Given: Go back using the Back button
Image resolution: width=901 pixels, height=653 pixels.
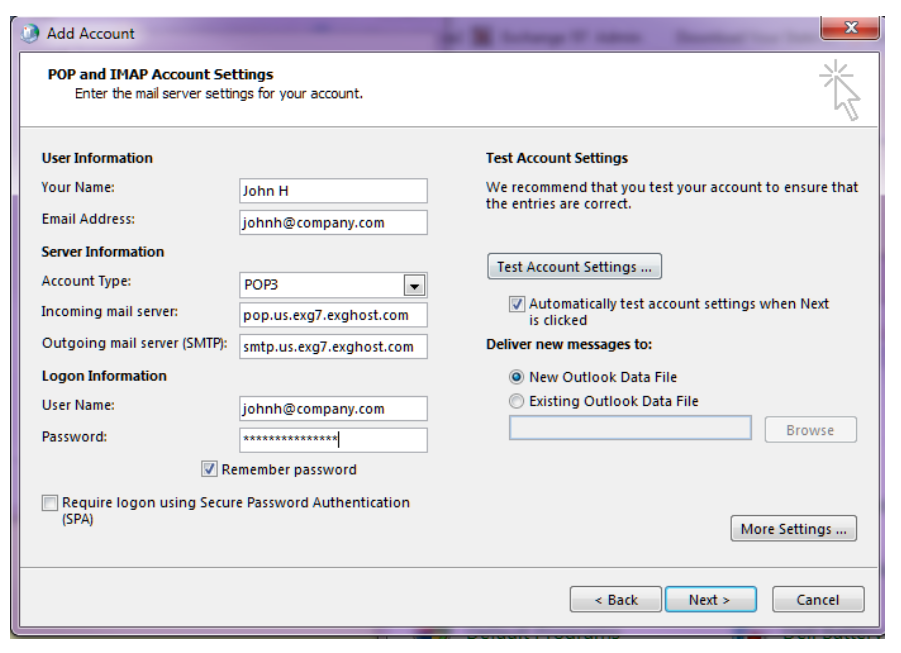Looking at the screenshot, I should click(615, 600).
